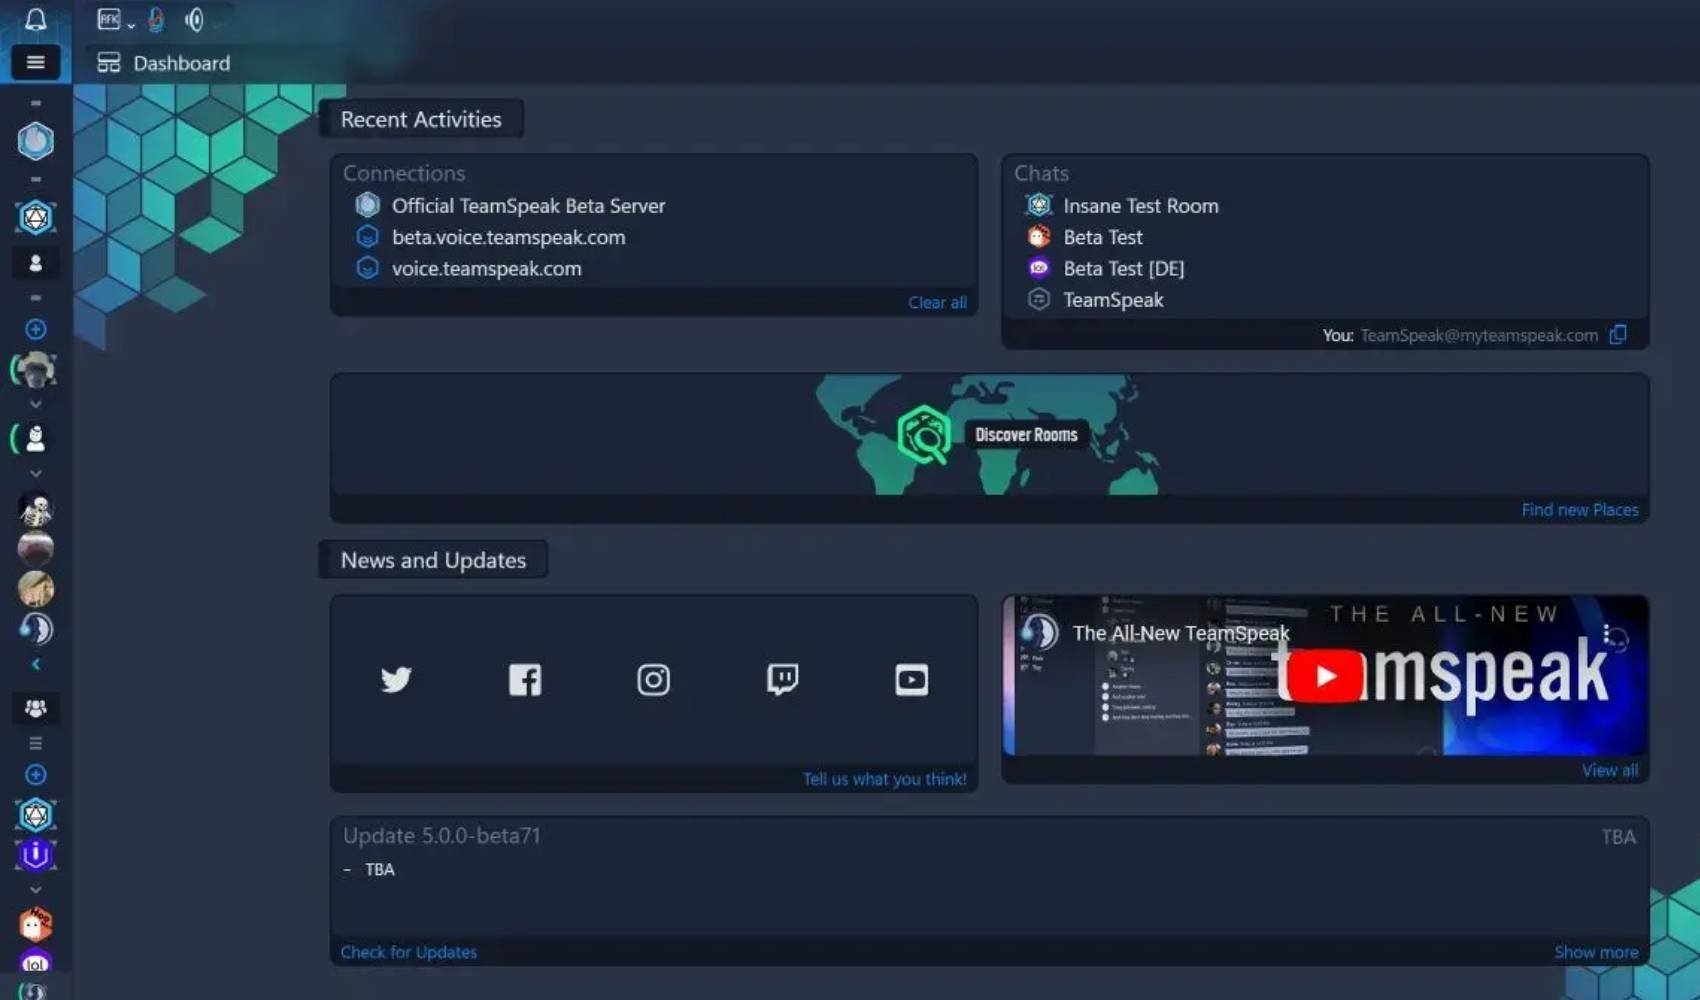Open the AFK status dropdown arrow

[x=131, y=25]
